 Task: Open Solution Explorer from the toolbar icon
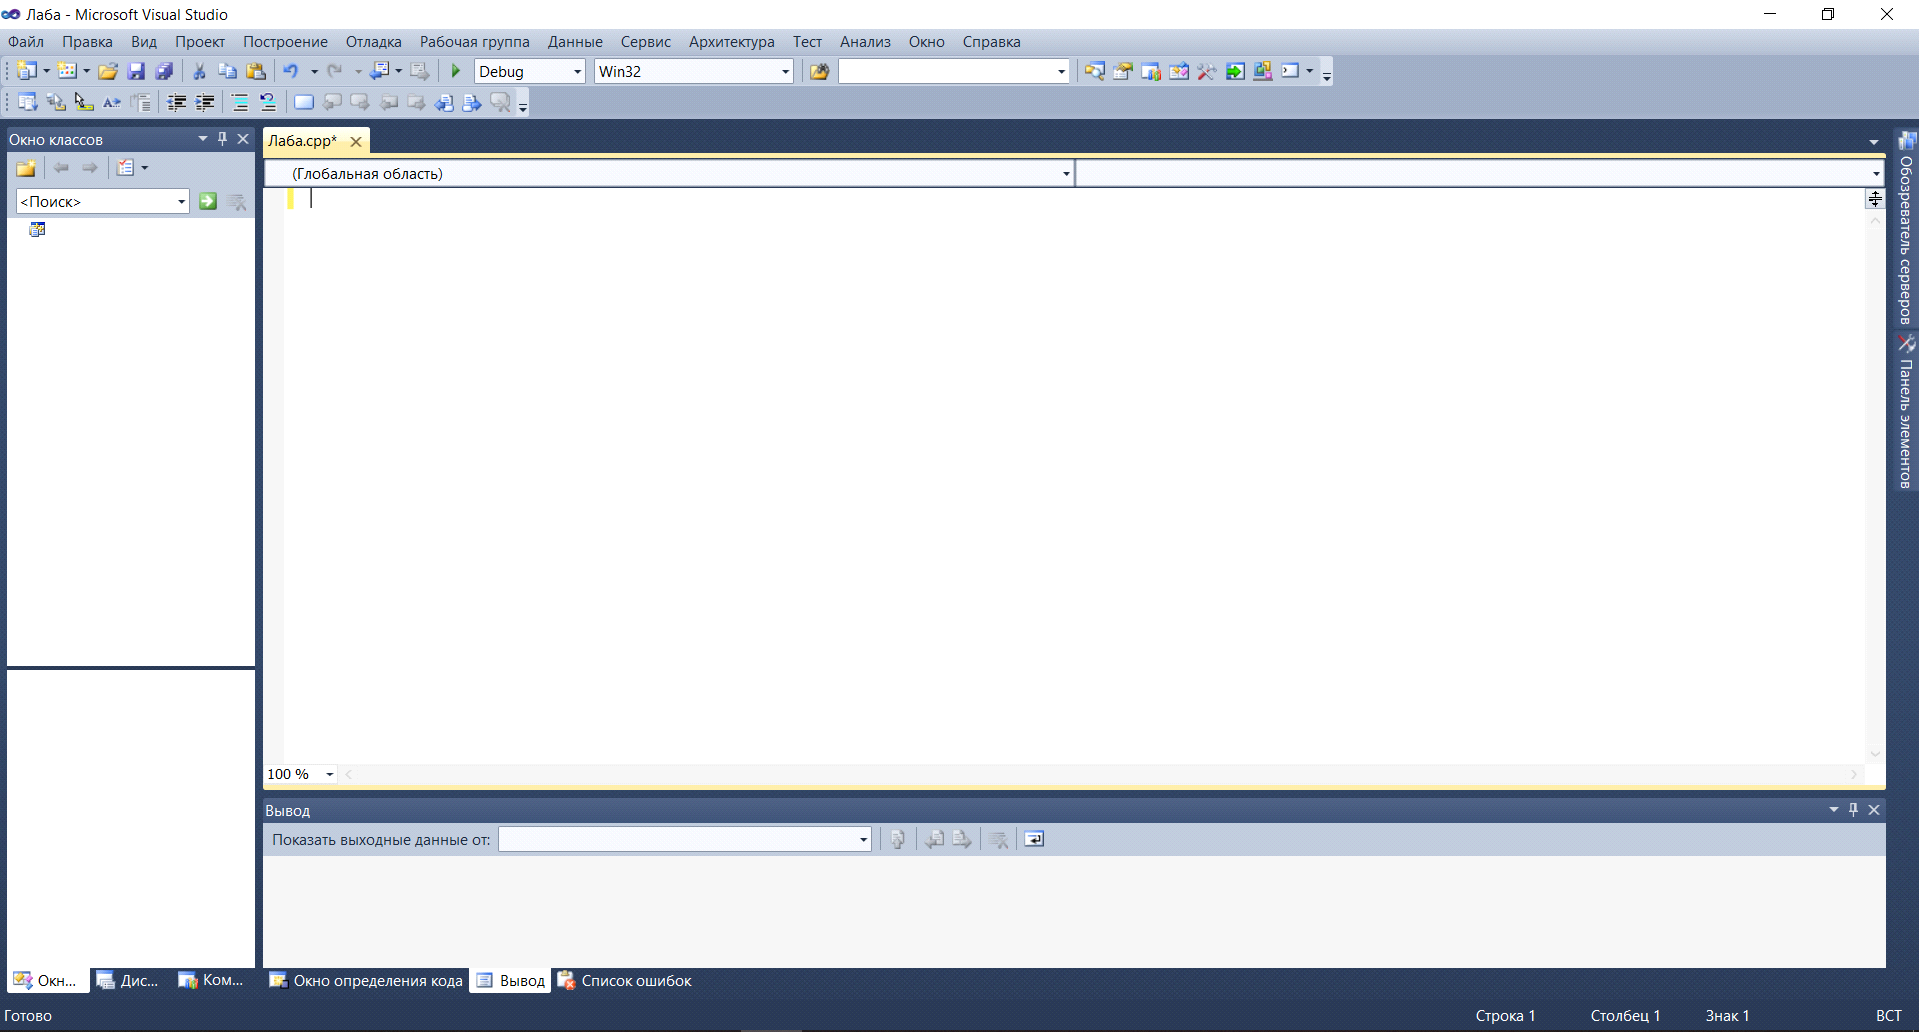1095,71
